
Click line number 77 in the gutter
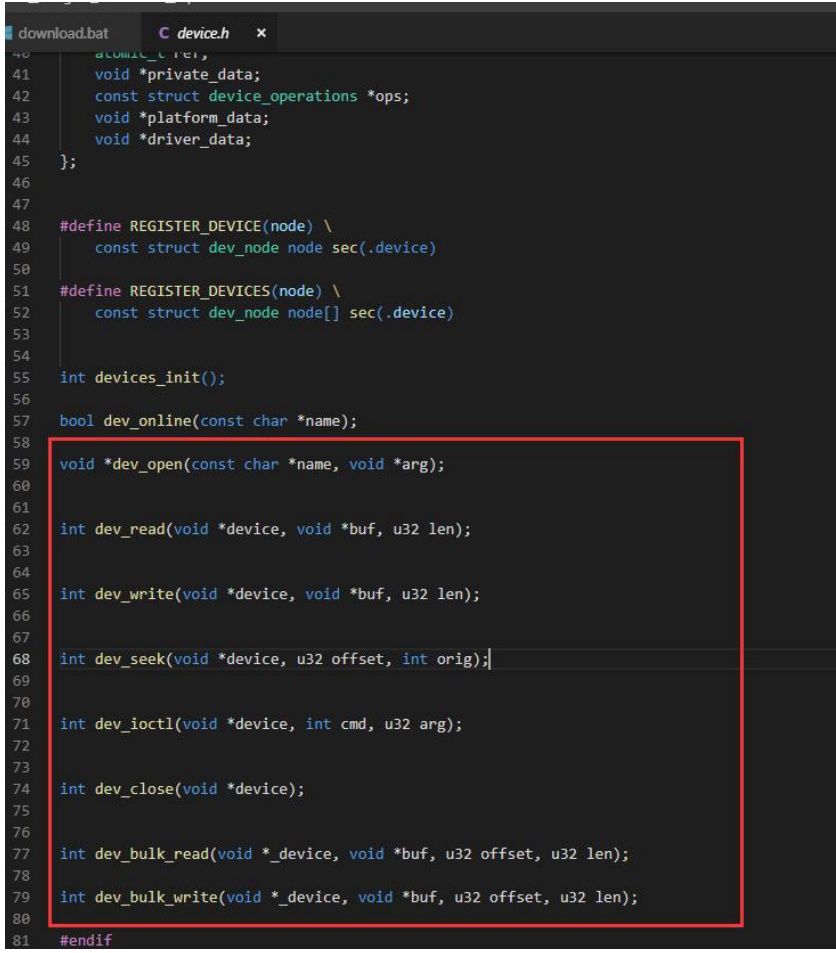click(21, 854)
